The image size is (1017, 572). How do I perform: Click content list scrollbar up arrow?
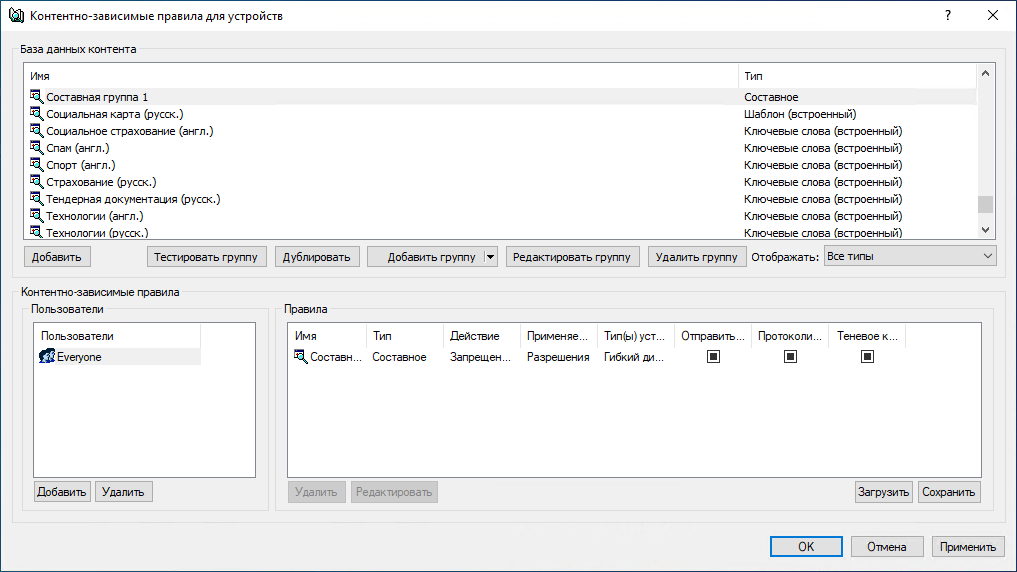[x=985, y=73]
